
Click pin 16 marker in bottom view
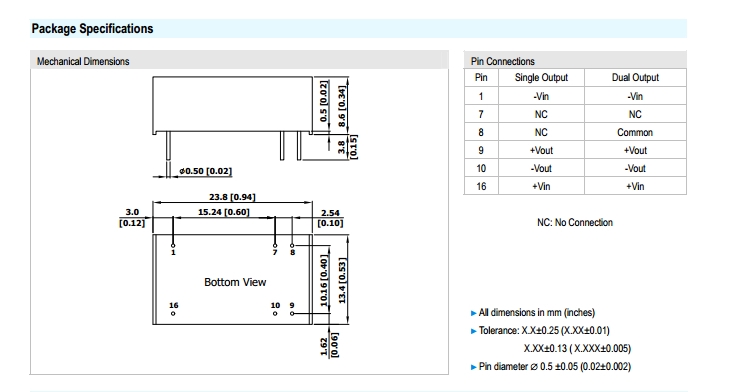pyautogui.click(x=173, y=313)
